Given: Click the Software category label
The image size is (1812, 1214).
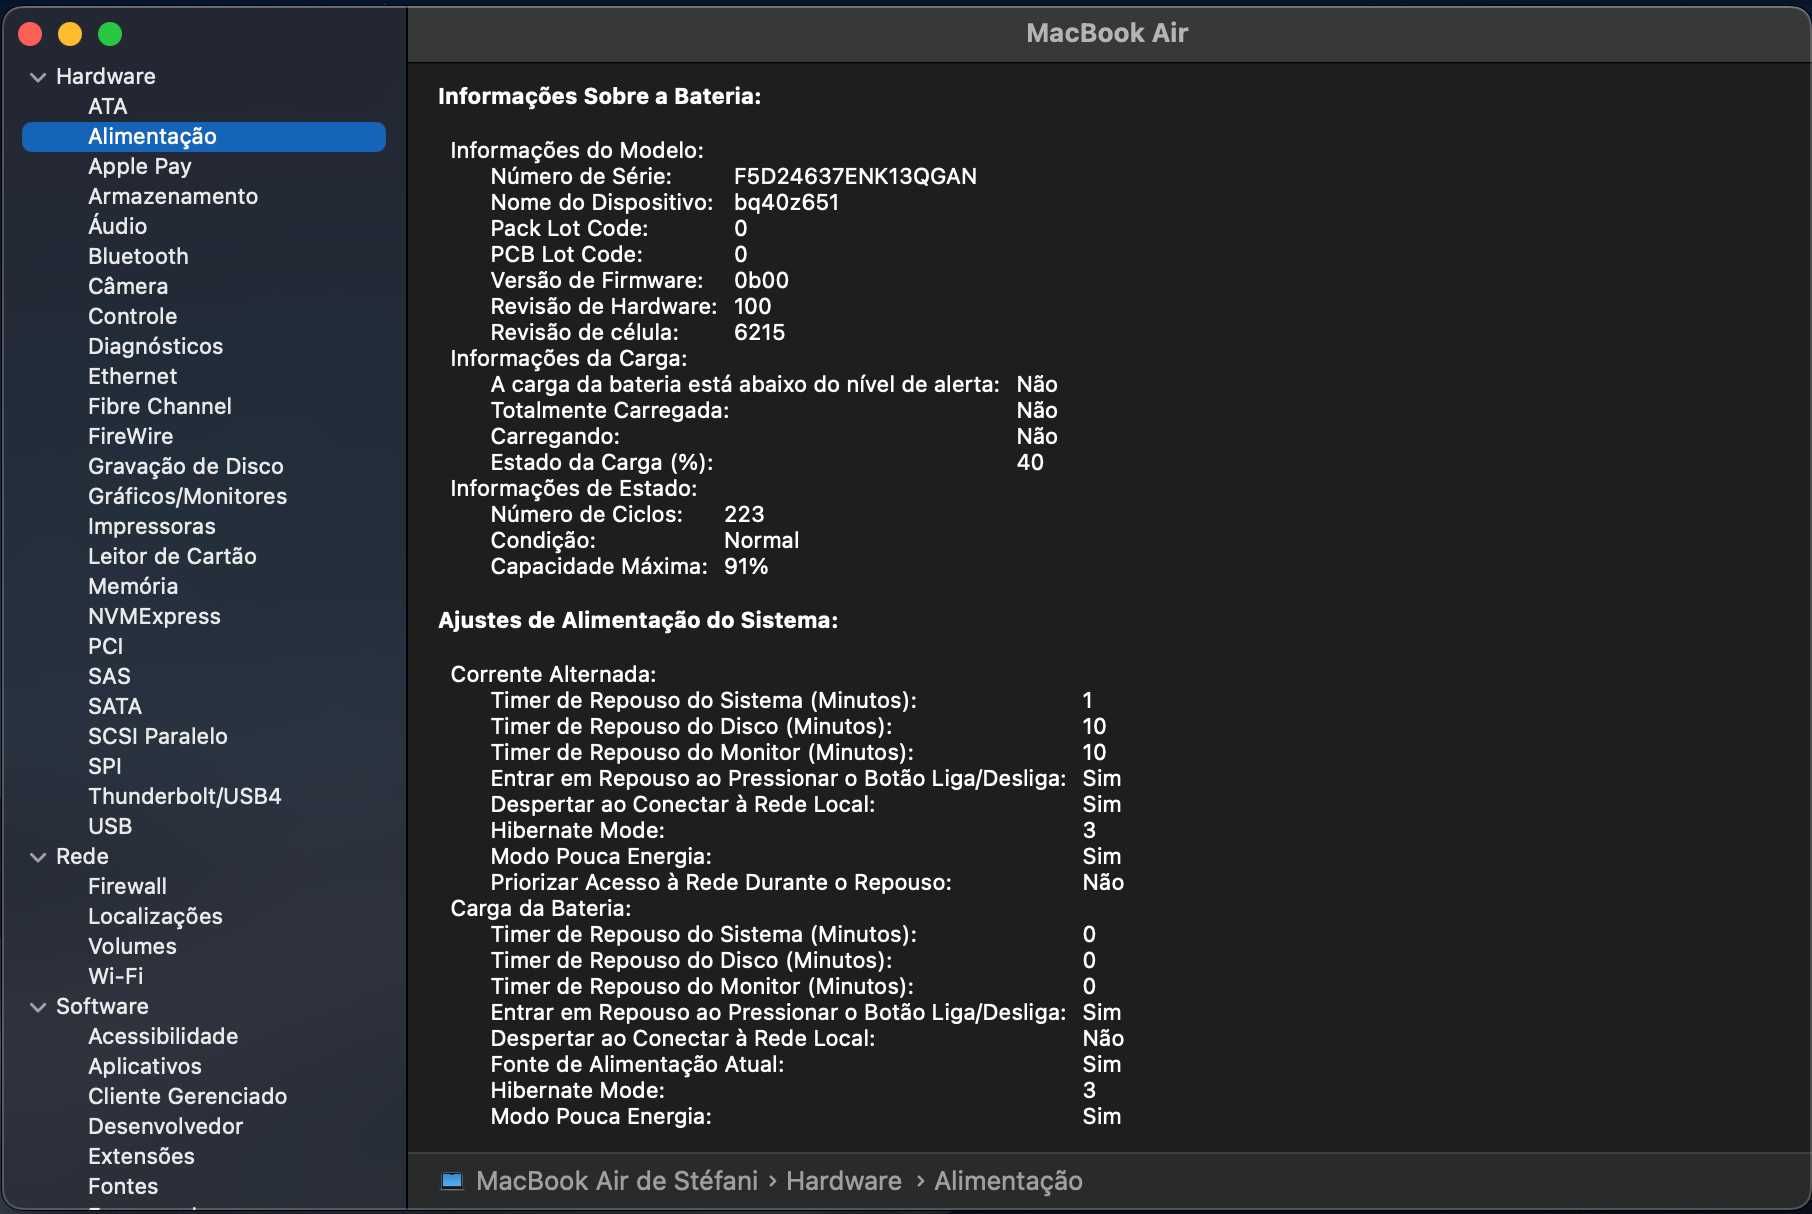Looking at the screenshot, I should 102,1007.
